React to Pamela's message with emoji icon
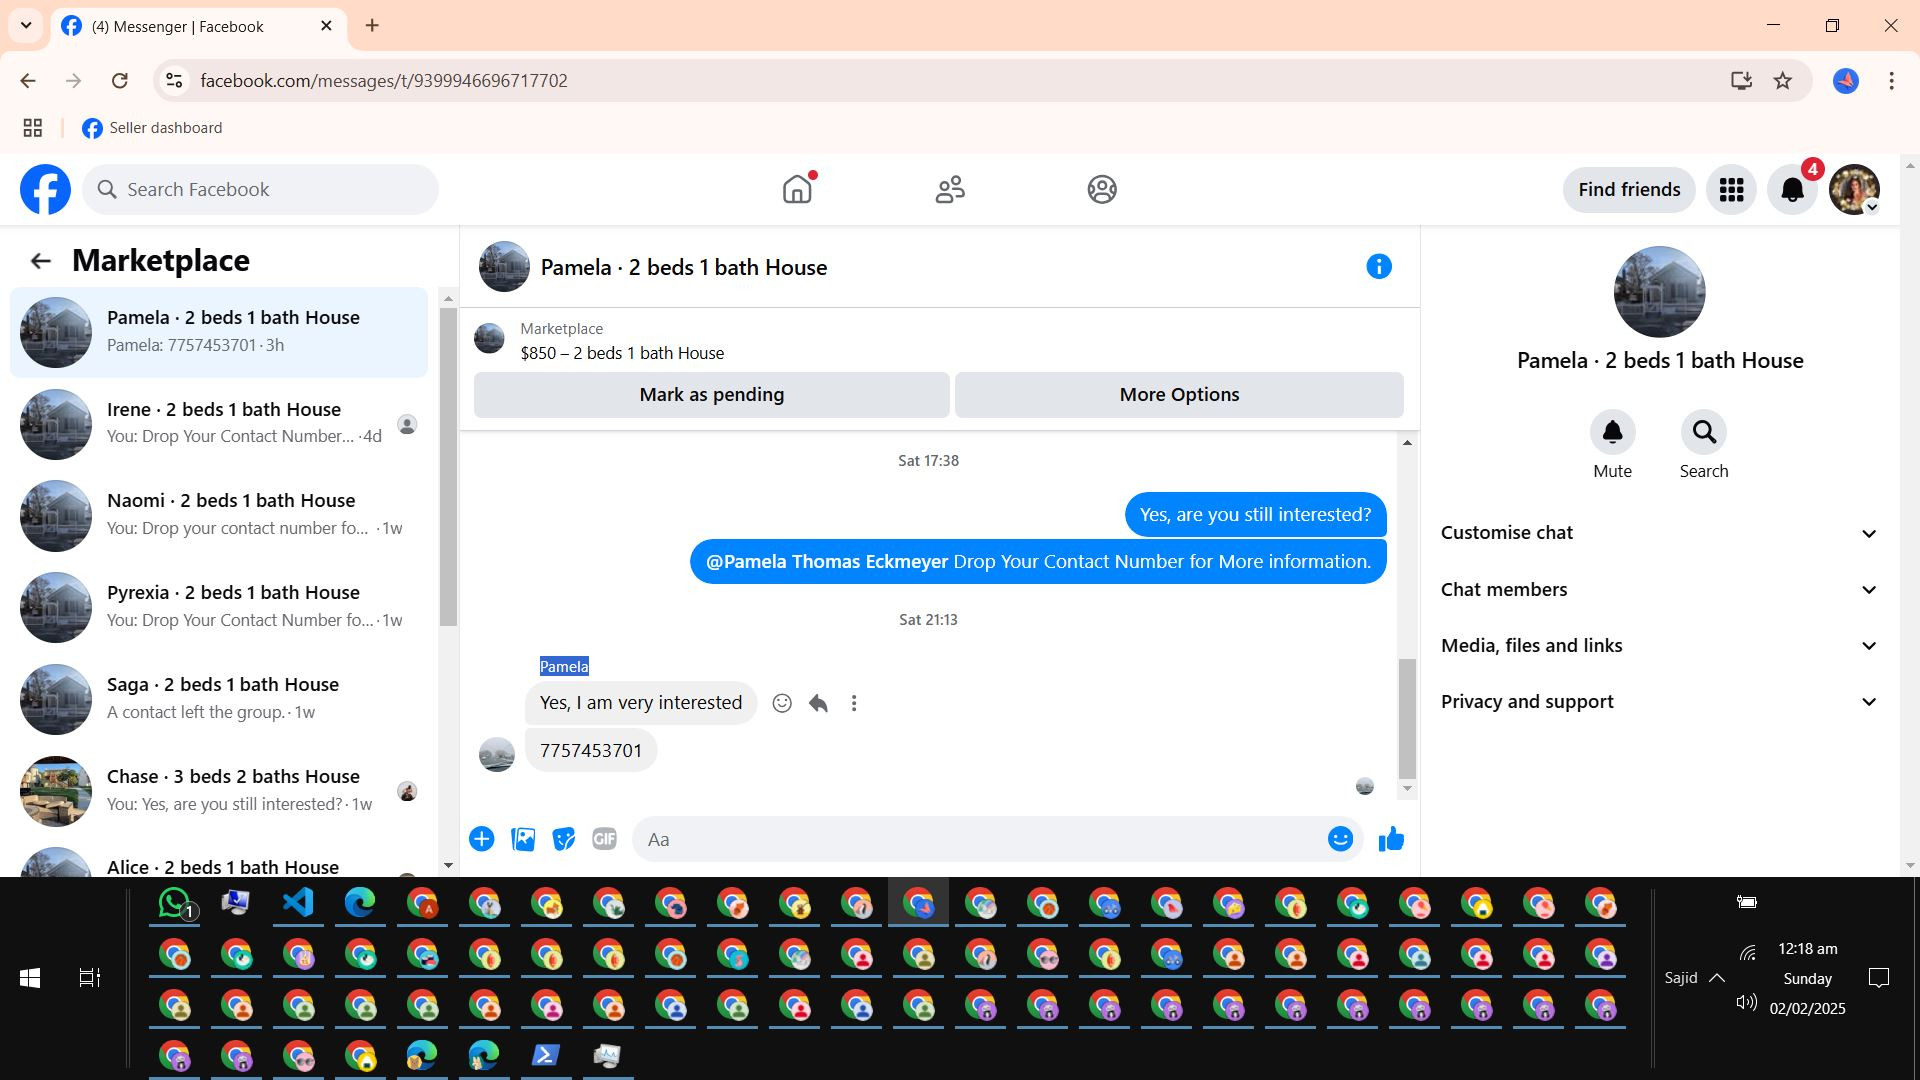The image size is (1920, 1080). [782, 703]
